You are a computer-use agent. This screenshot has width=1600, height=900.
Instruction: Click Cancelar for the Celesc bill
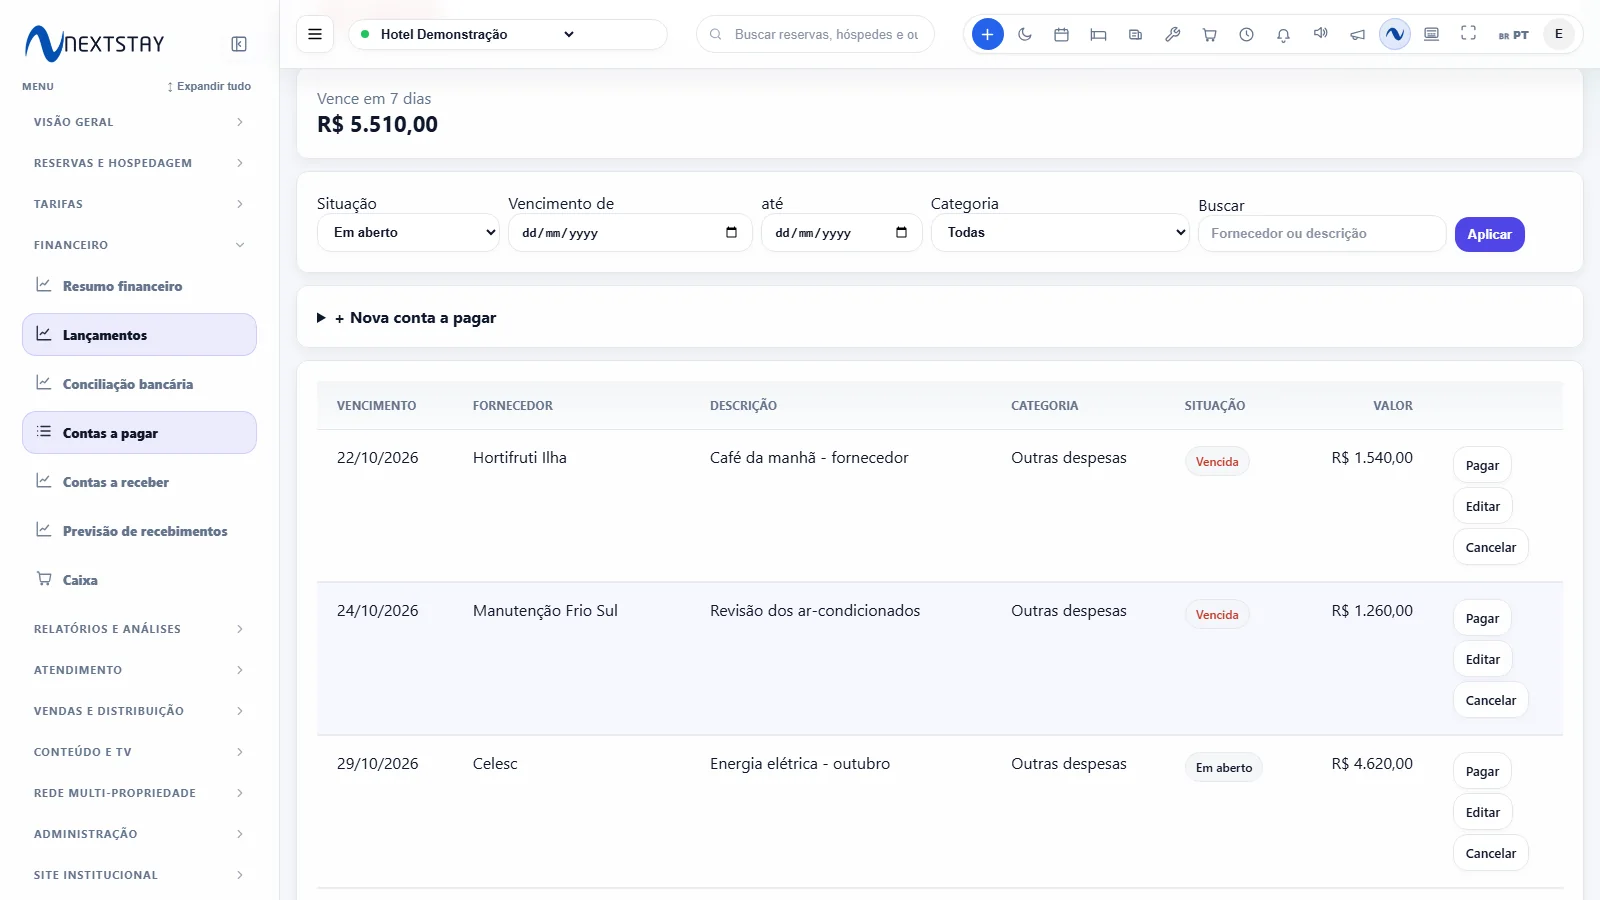1490,854
